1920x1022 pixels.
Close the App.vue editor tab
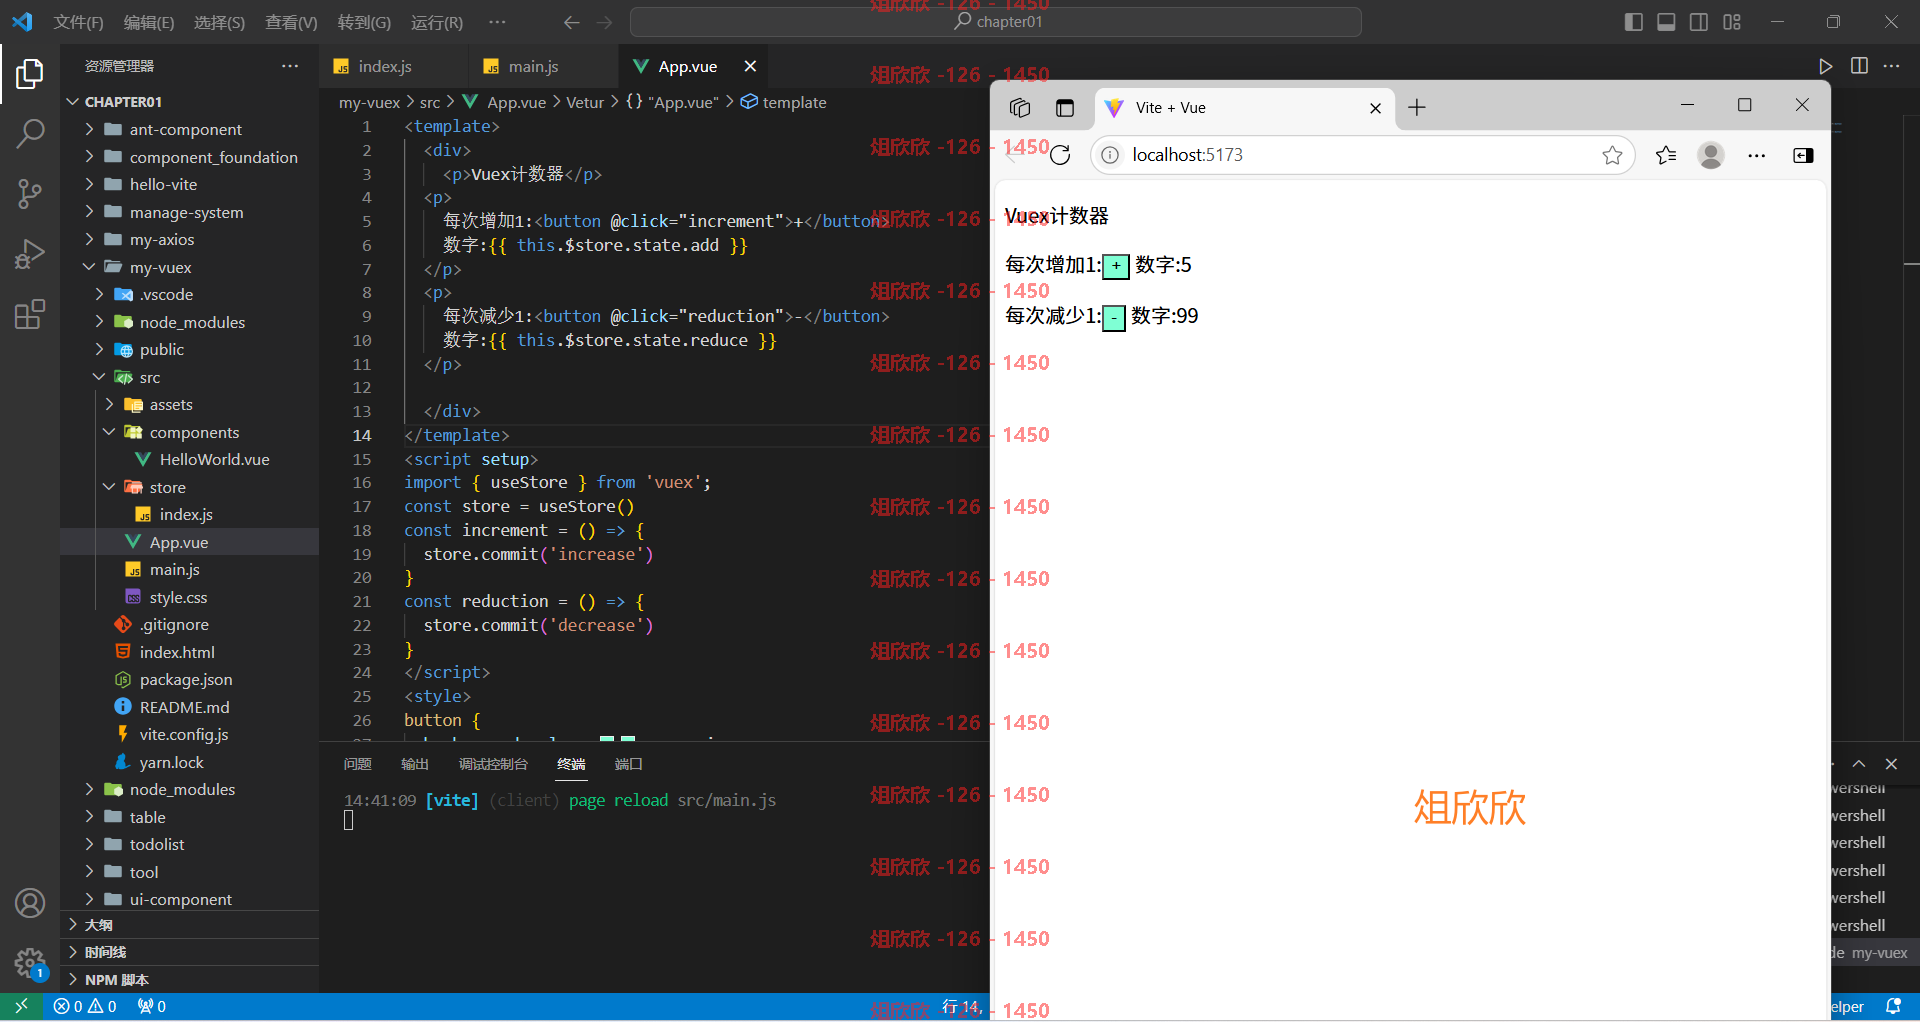coord(750,66)
